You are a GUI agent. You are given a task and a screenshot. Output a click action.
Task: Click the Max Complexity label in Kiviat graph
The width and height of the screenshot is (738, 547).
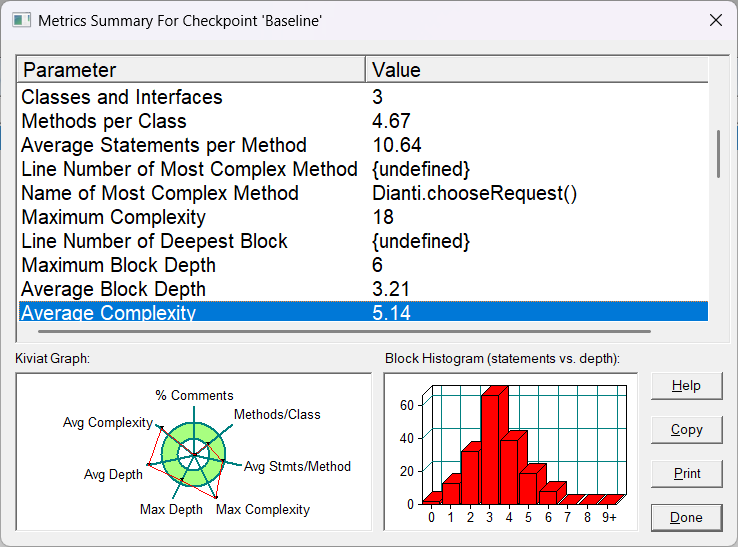[263, 509]
